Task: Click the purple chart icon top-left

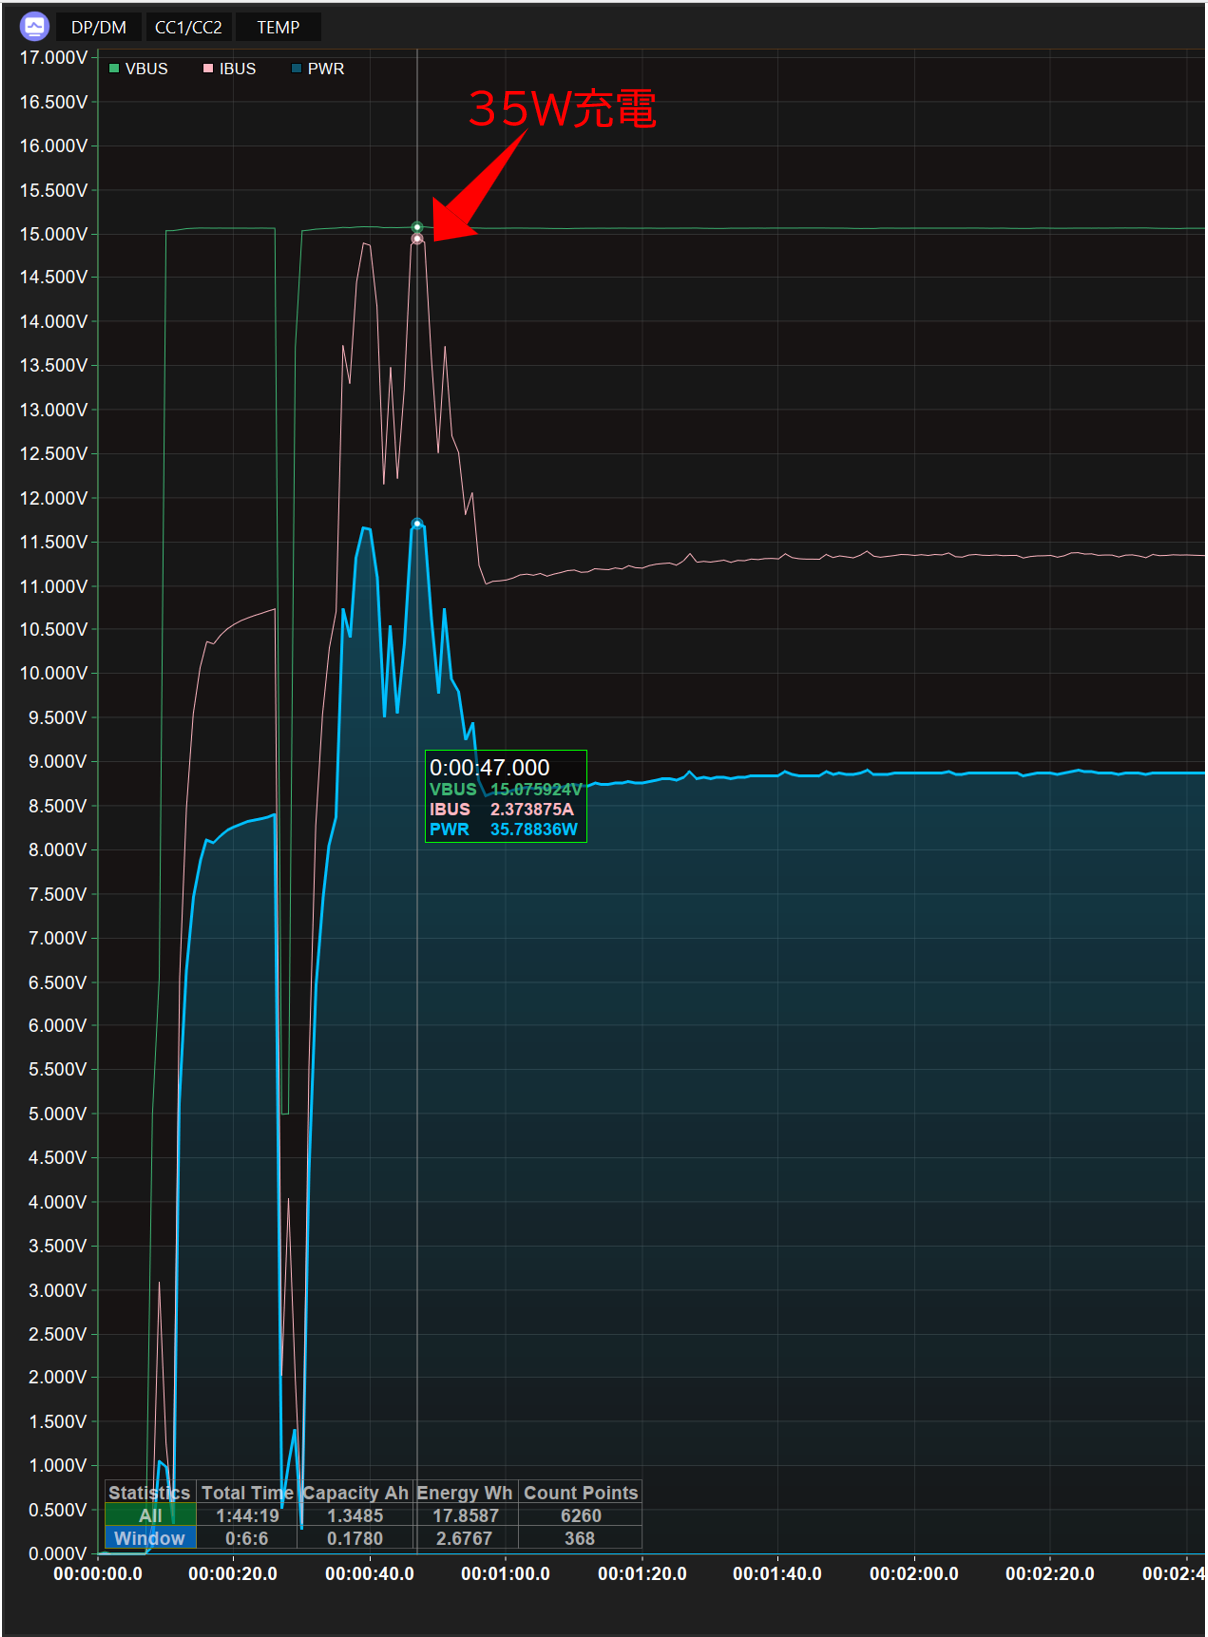Action: click(34, 26)
